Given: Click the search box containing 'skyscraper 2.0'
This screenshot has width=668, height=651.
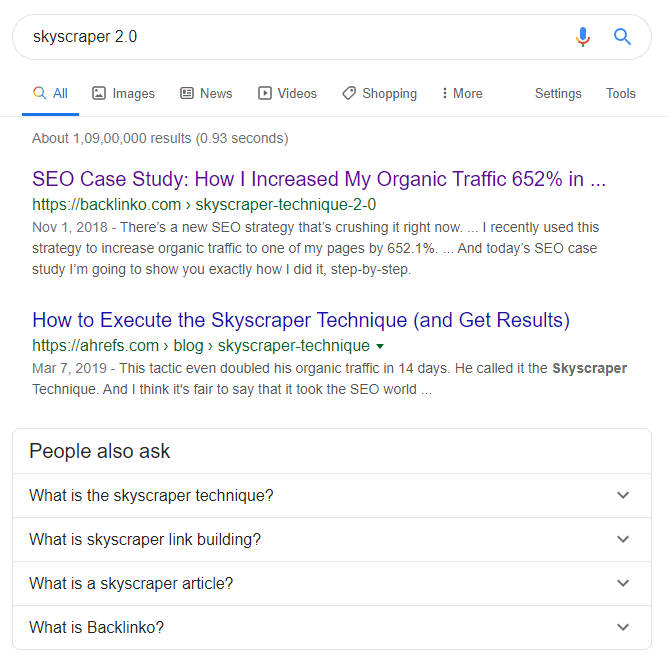Looking at the screenshot, I should [x=290, y=37].
